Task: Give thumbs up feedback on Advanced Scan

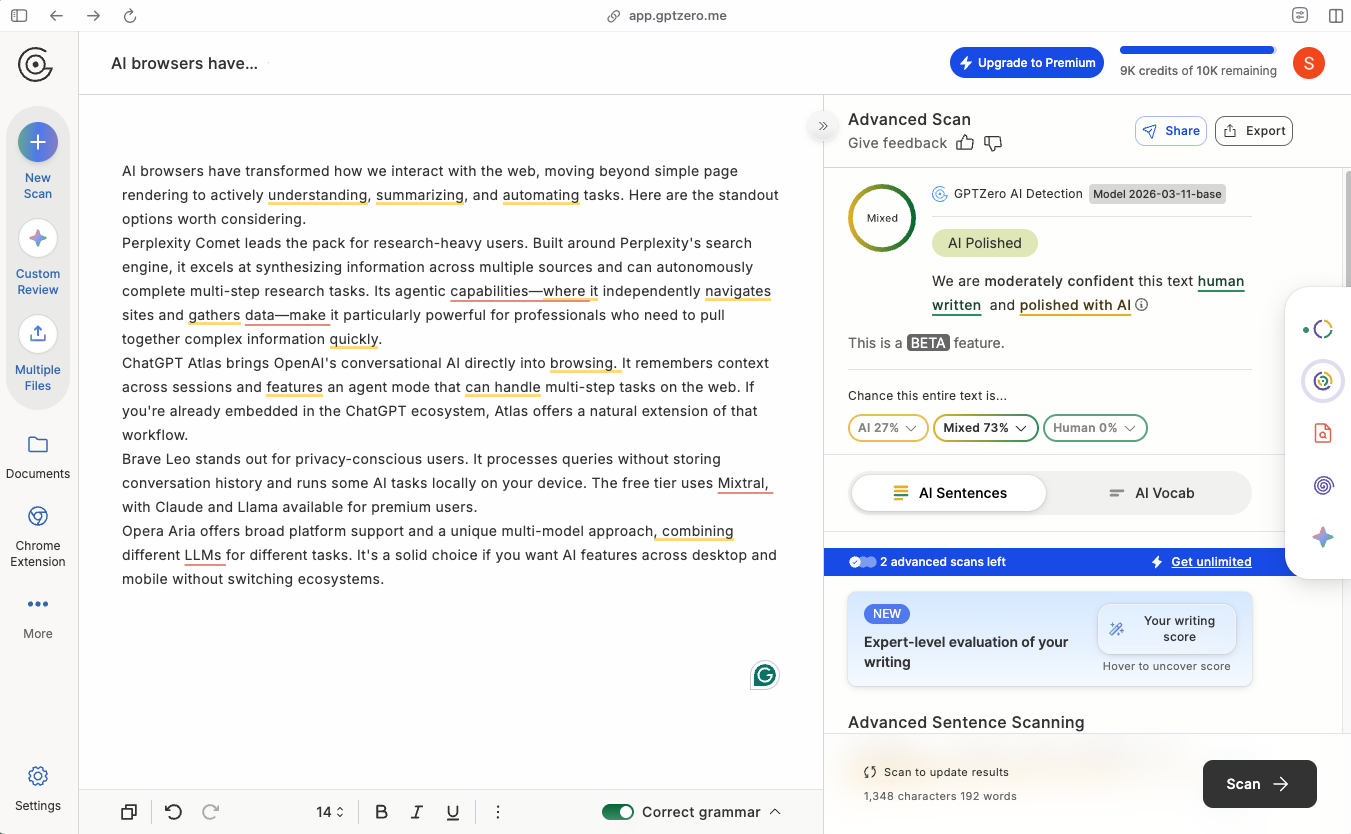Action: (964, 143)
